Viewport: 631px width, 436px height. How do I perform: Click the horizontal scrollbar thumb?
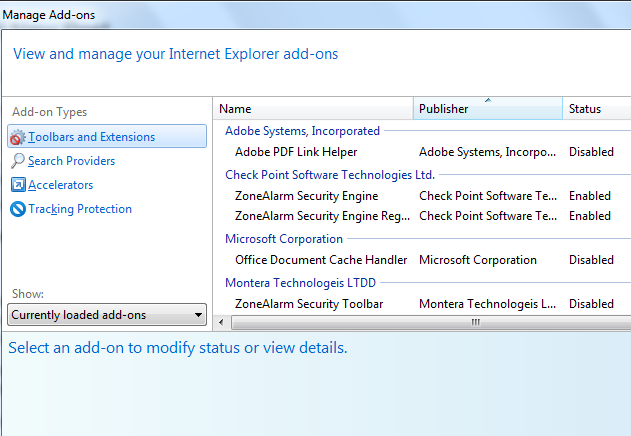click(x=431, y=322)
